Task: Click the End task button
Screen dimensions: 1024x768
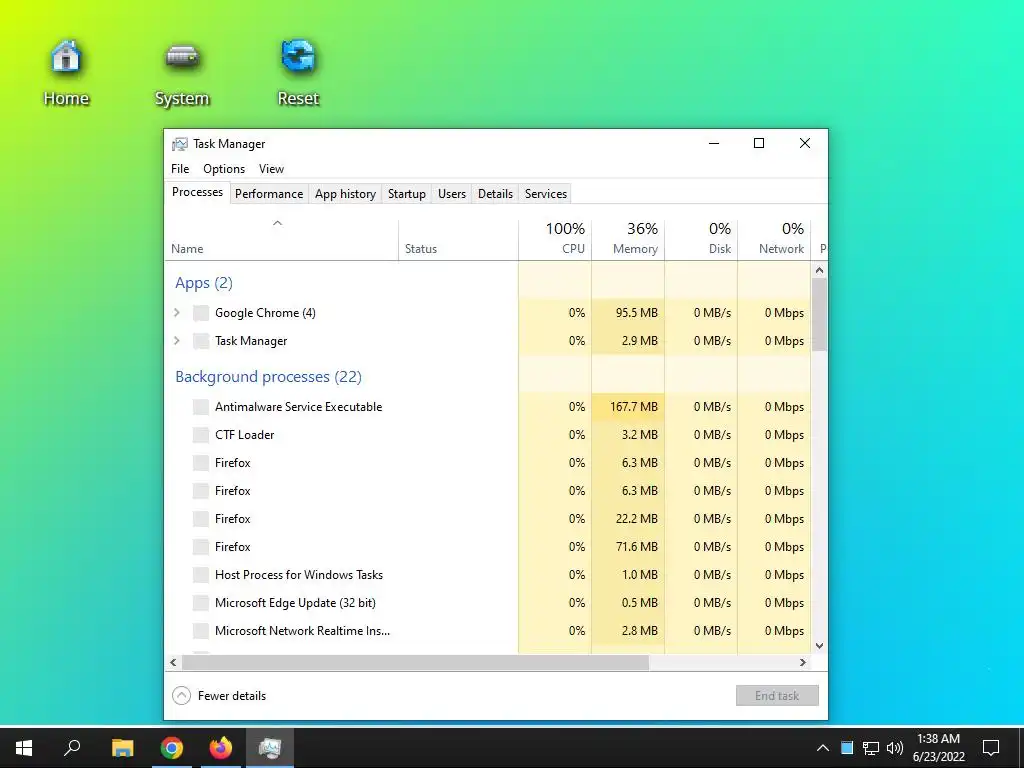Action: [x=777, y=696]
